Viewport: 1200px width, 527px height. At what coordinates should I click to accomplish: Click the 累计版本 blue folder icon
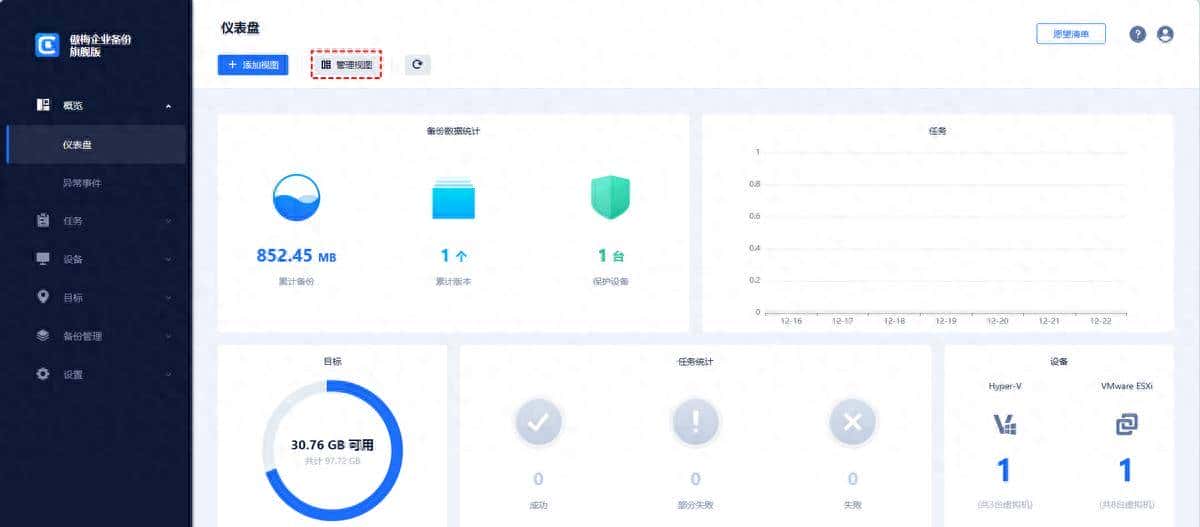click(453, 198)
